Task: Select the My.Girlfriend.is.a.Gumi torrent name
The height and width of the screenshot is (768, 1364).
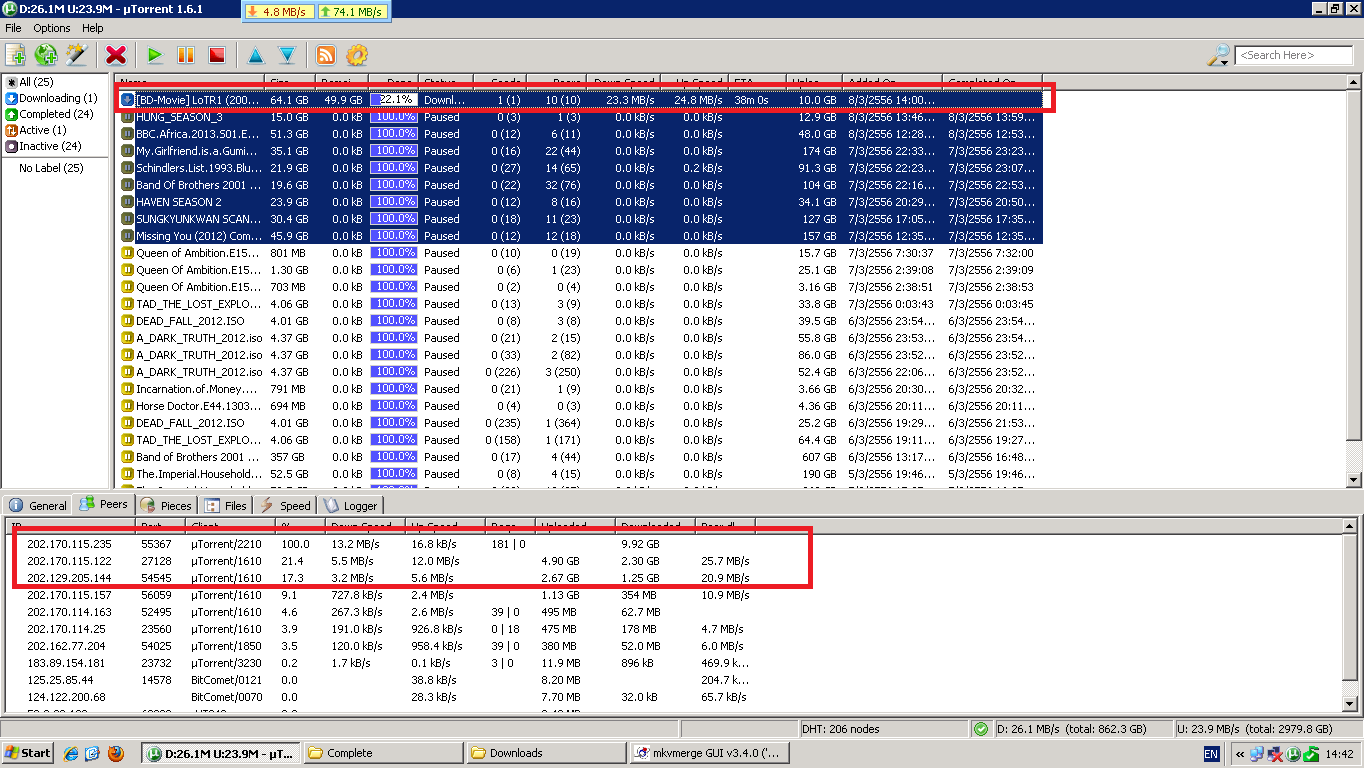Action: pyautogui.click(x=198, y=151)
